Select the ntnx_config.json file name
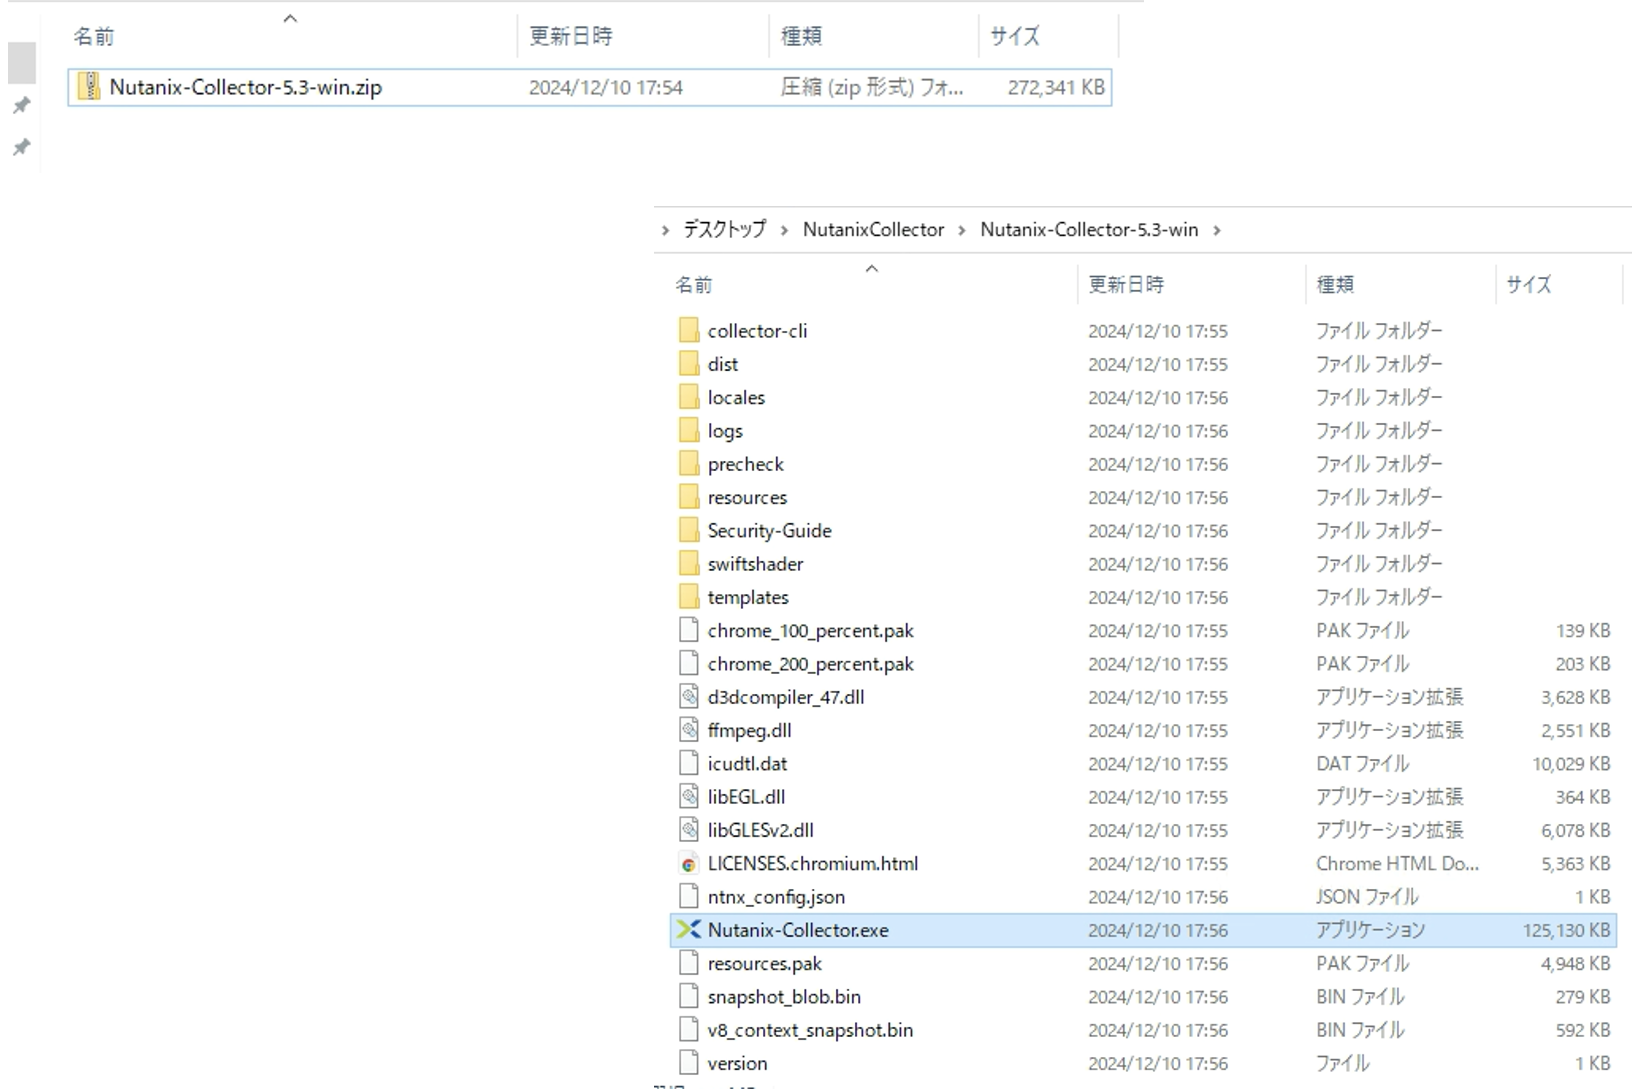Screen dimensions: 1632x1092 pyautogui.click(x=776, y=897)
